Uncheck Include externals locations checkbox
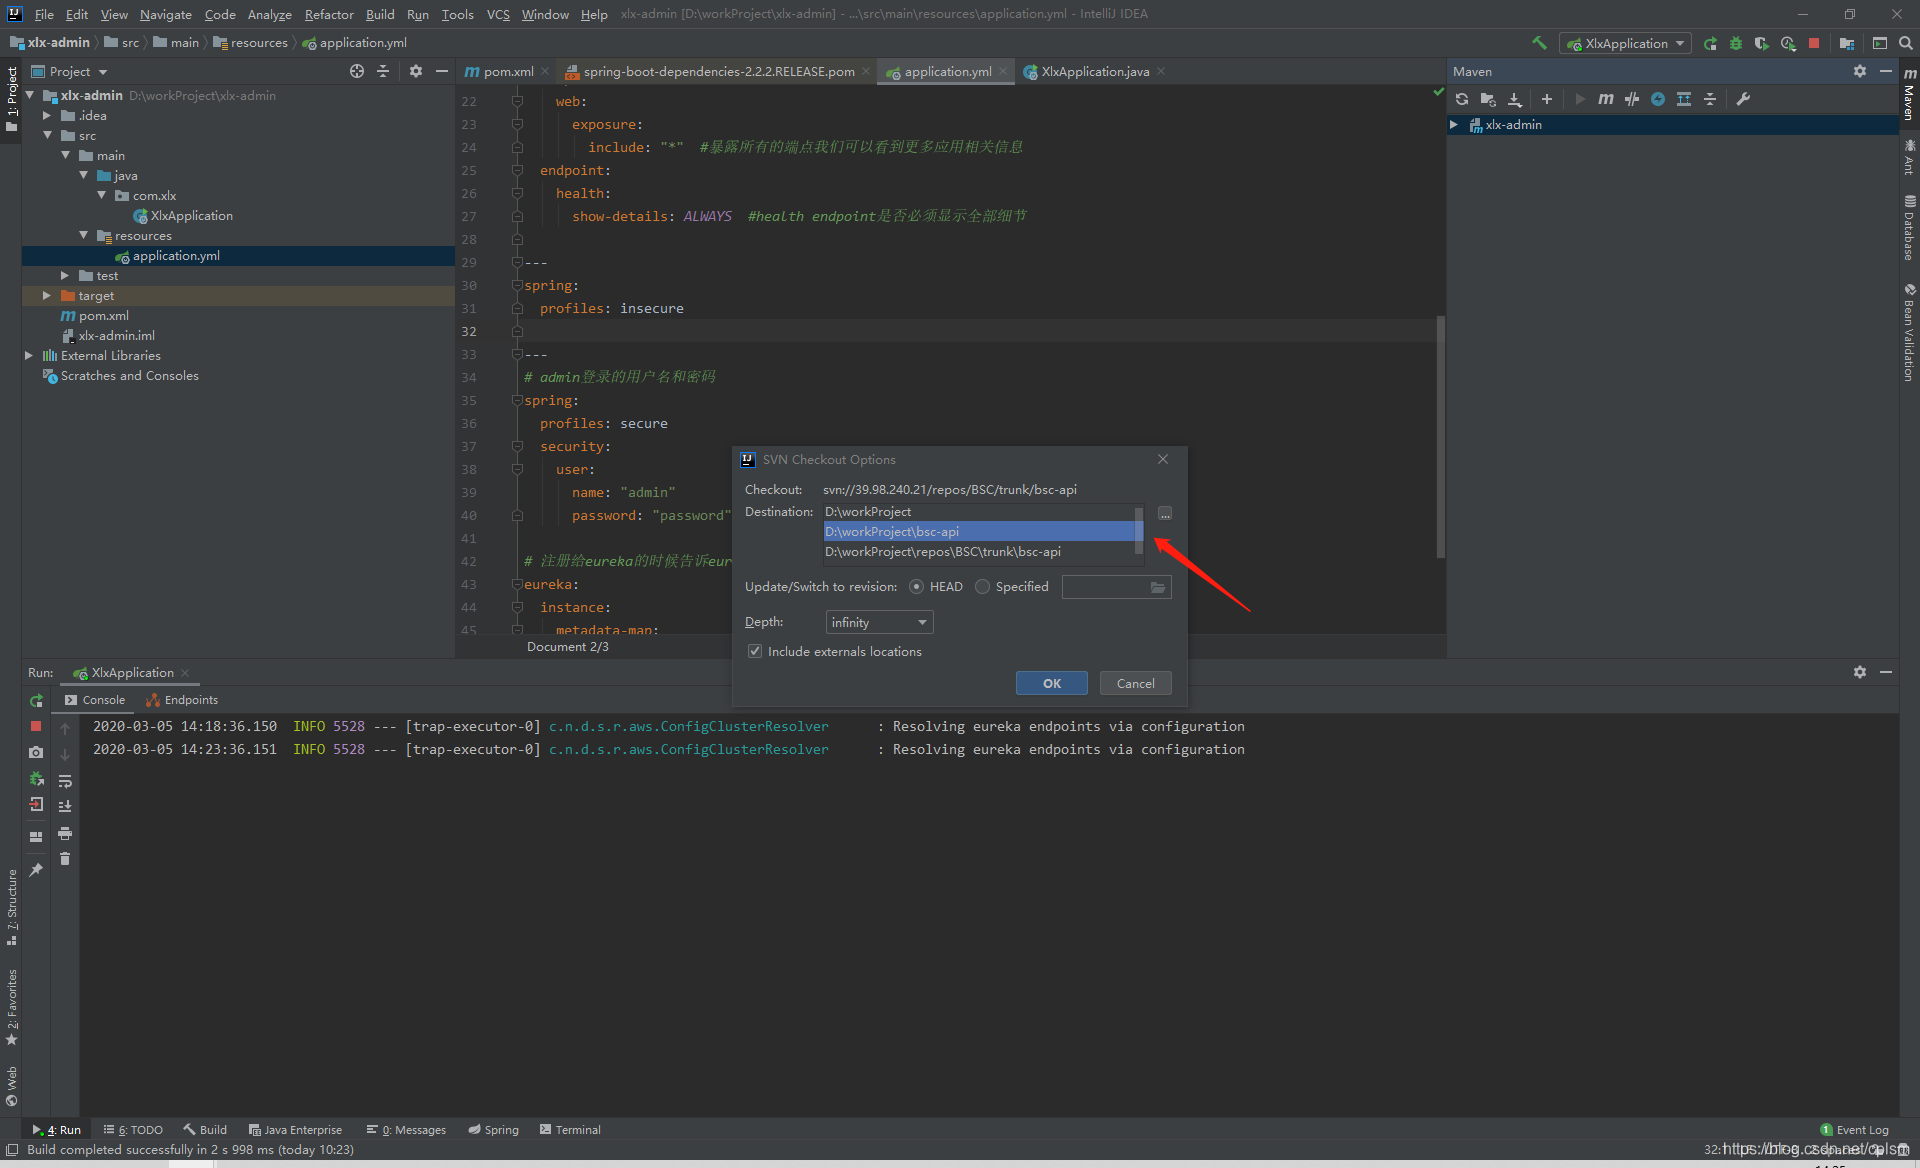The image size is (1920, 1168). pos(755,651)
